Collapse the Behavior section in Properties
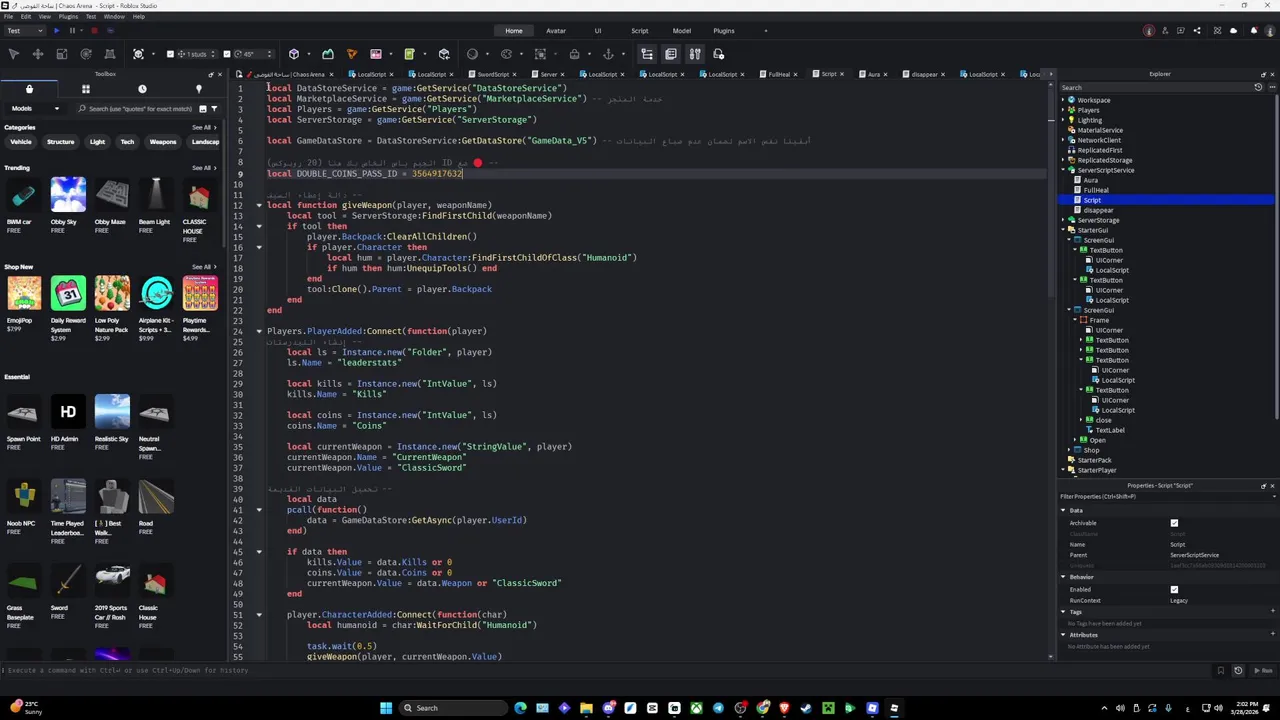This screenshot has height=720, width=1280. click(x=1063, y=577)
